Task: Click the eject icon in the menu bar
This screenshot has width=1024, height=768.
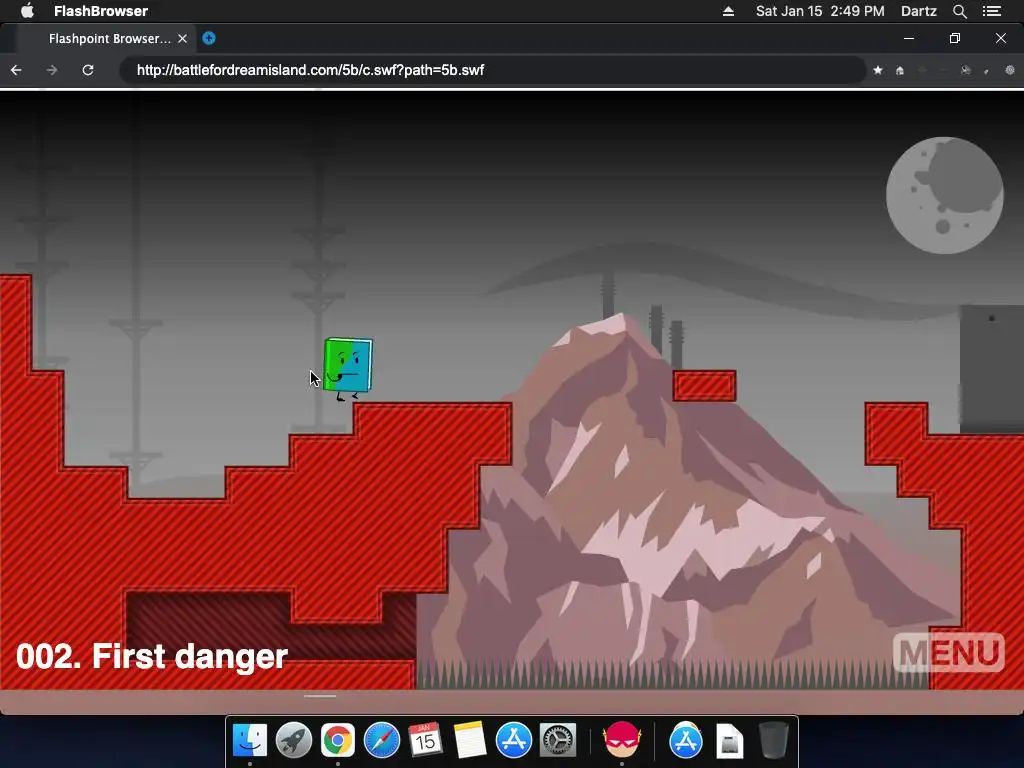Action: (x=728, y=11)
